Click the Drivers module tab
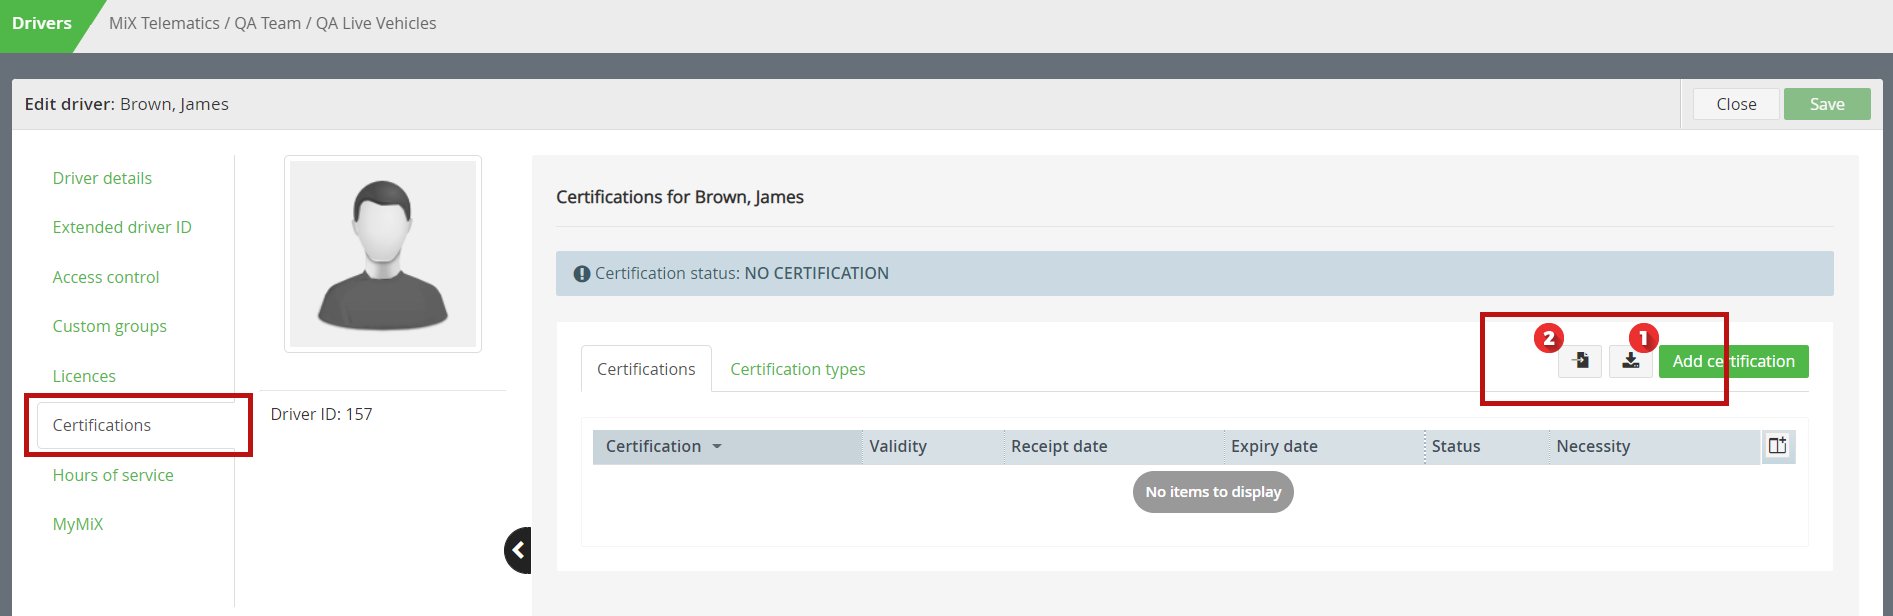Viewport: 1893px width, 616px height. tap(42, 23)
